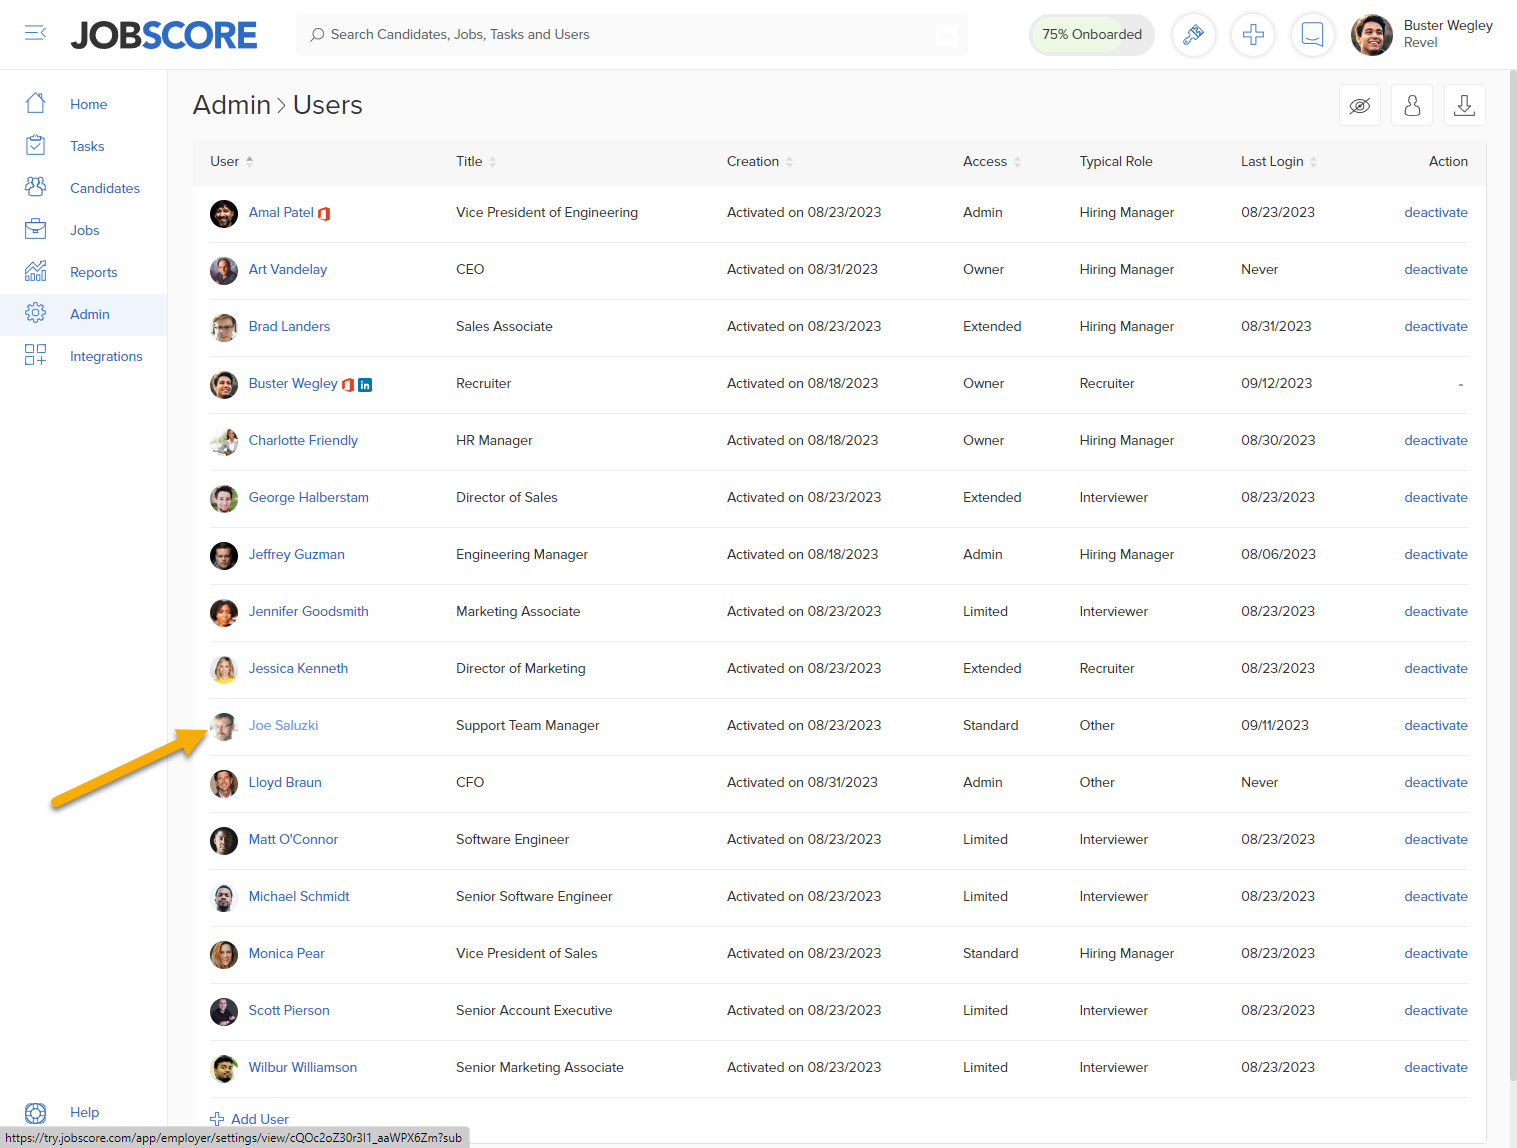
Task: Download the users list
Action: 1464,105
